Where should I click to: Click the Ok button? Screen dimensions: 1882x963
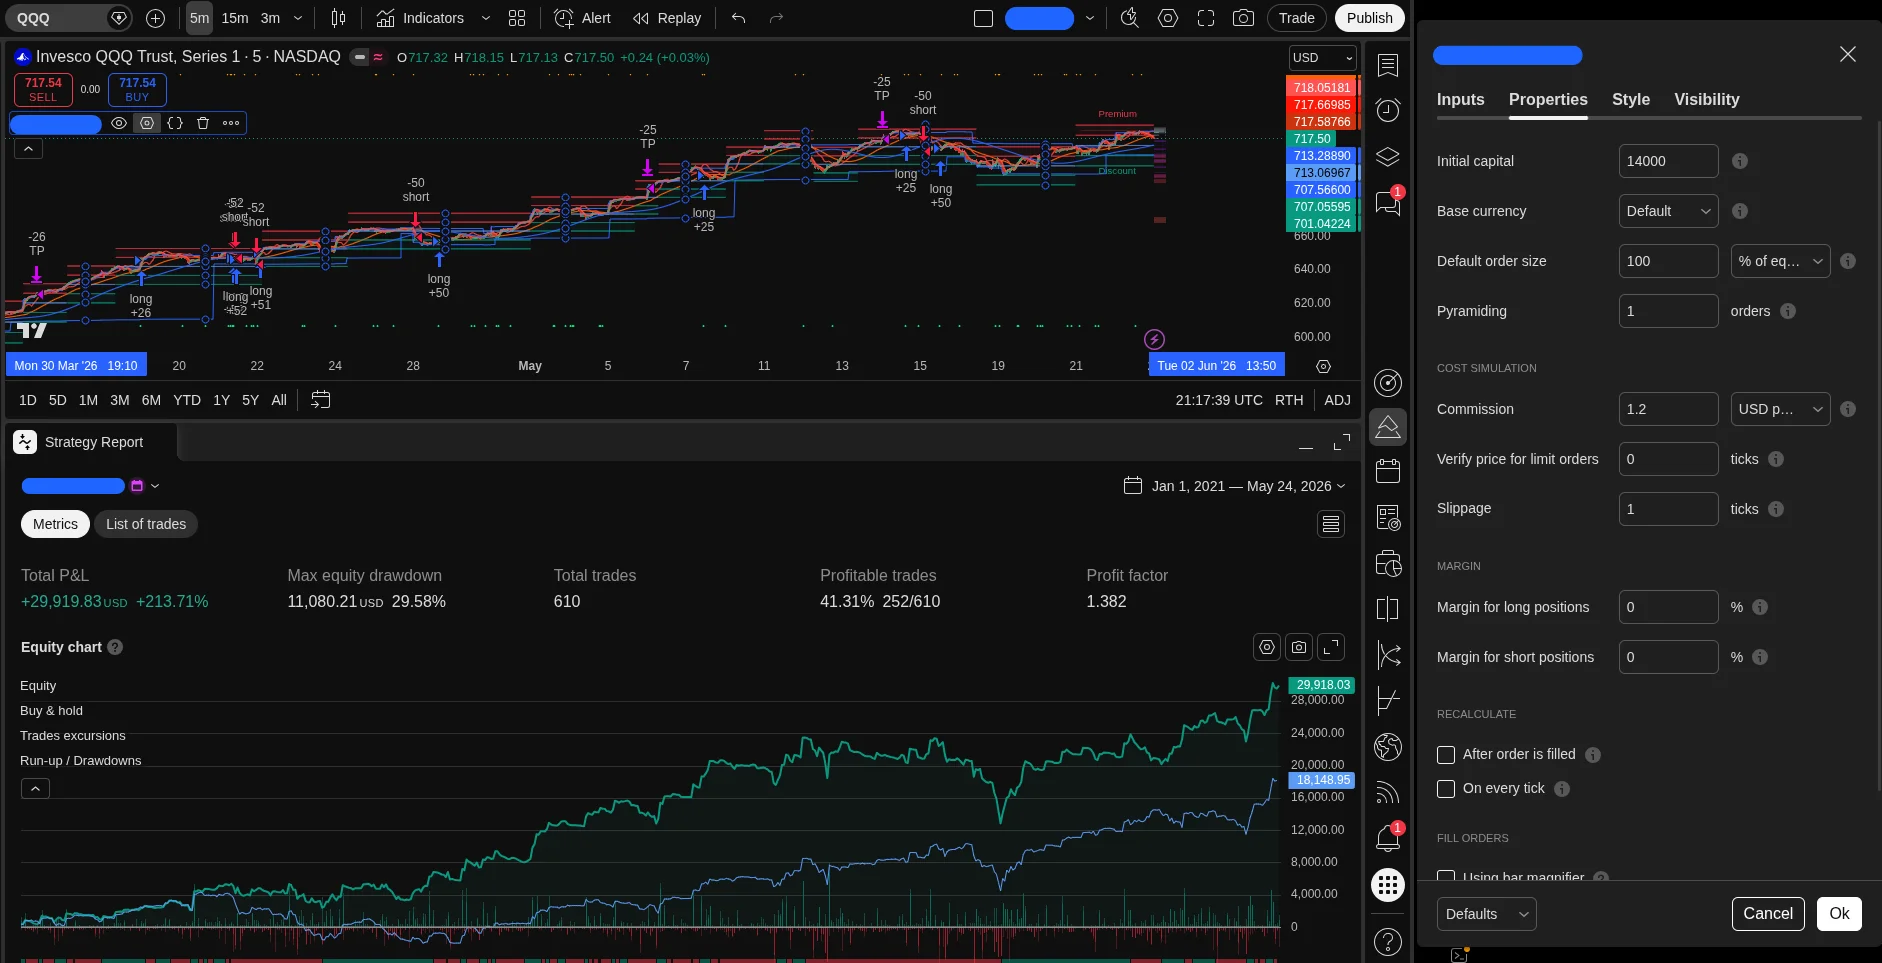point(1839,914)
